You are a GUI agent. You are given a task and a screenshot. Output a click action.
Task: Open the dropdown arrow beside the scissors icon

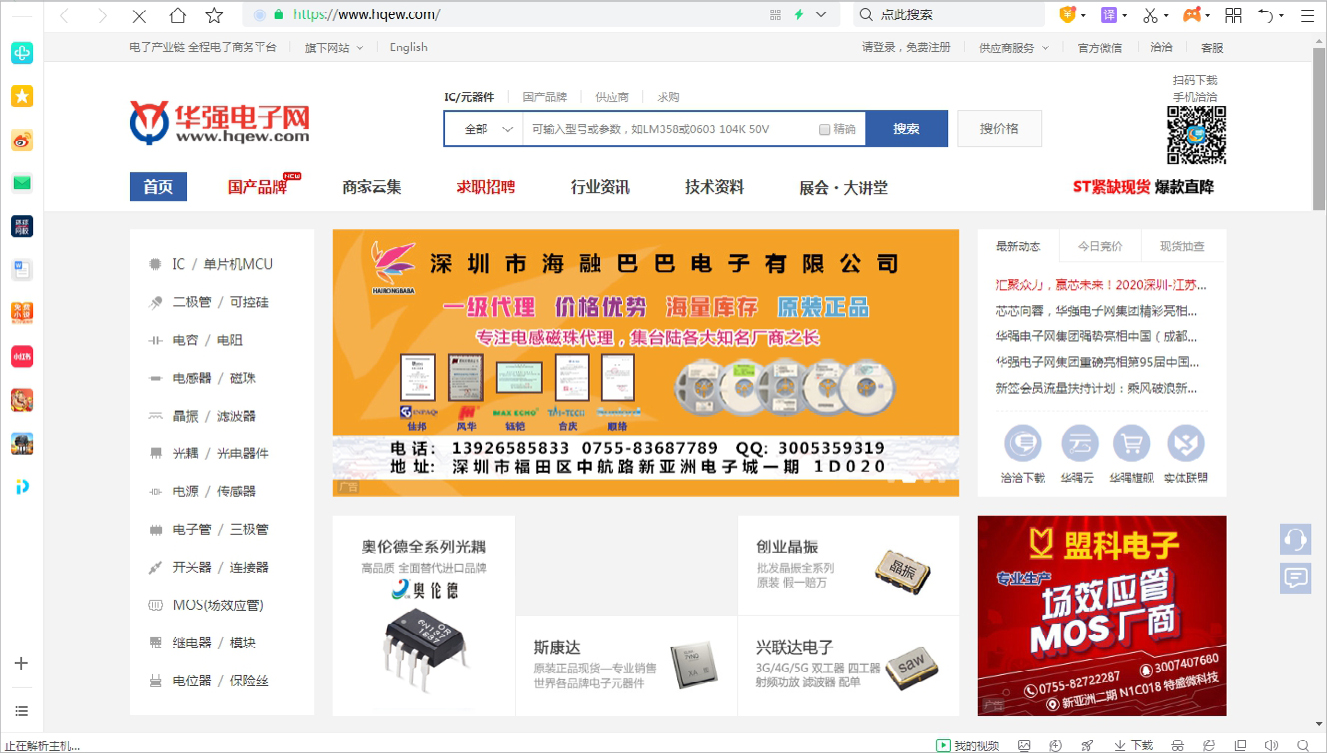(1166, 16)
